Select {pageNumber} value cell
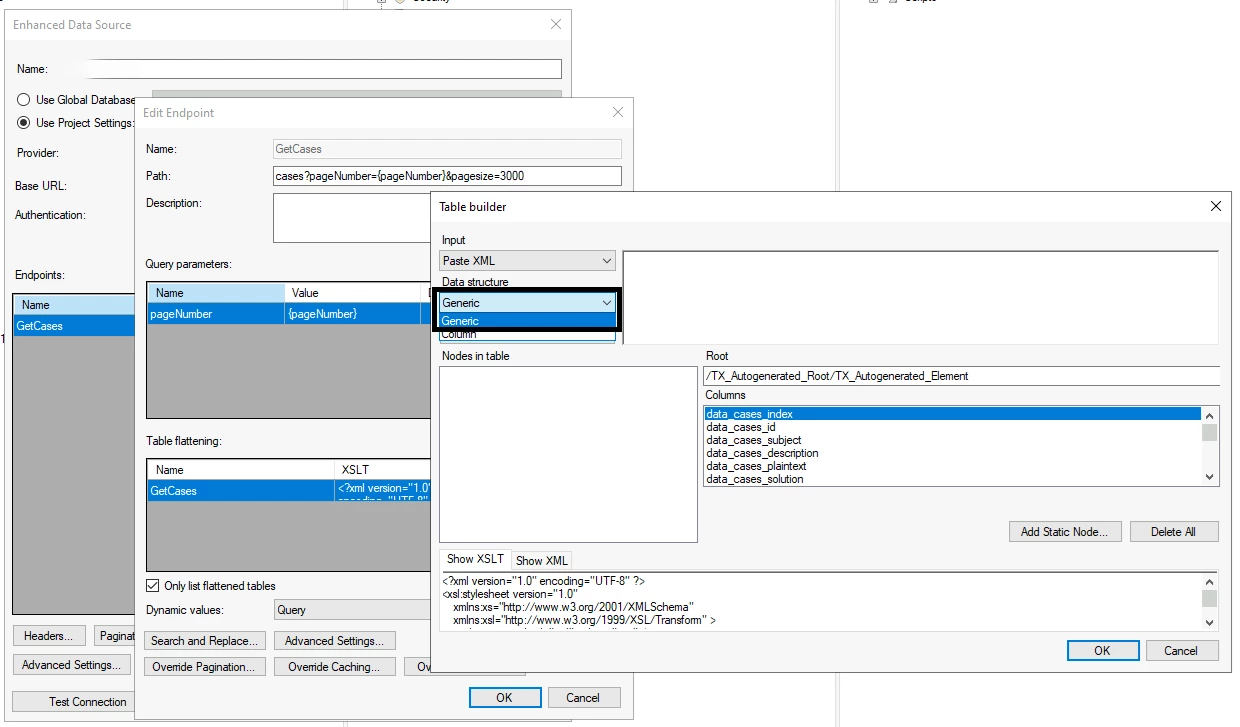Screen dimensions: 1240x727 (355, 314)
